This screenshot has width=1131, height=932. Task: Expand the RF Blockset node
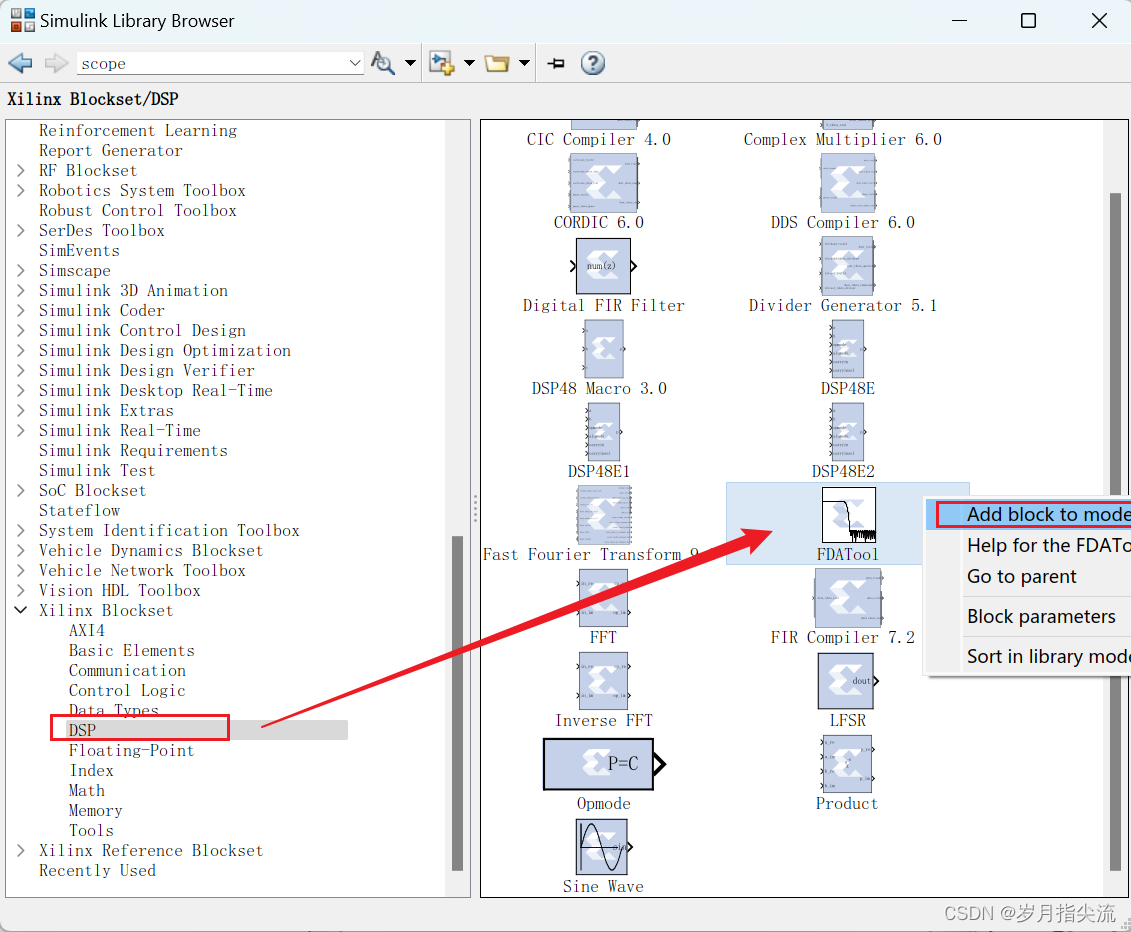pos(21,170)
